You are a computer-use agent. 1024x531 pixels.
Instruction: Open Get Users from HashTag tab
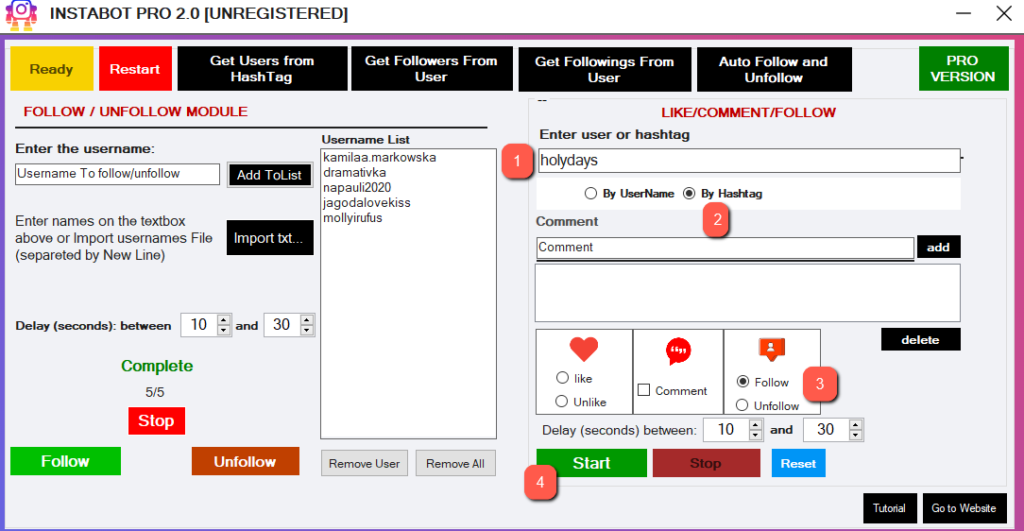pyautogui.click(x=262, y=69)
